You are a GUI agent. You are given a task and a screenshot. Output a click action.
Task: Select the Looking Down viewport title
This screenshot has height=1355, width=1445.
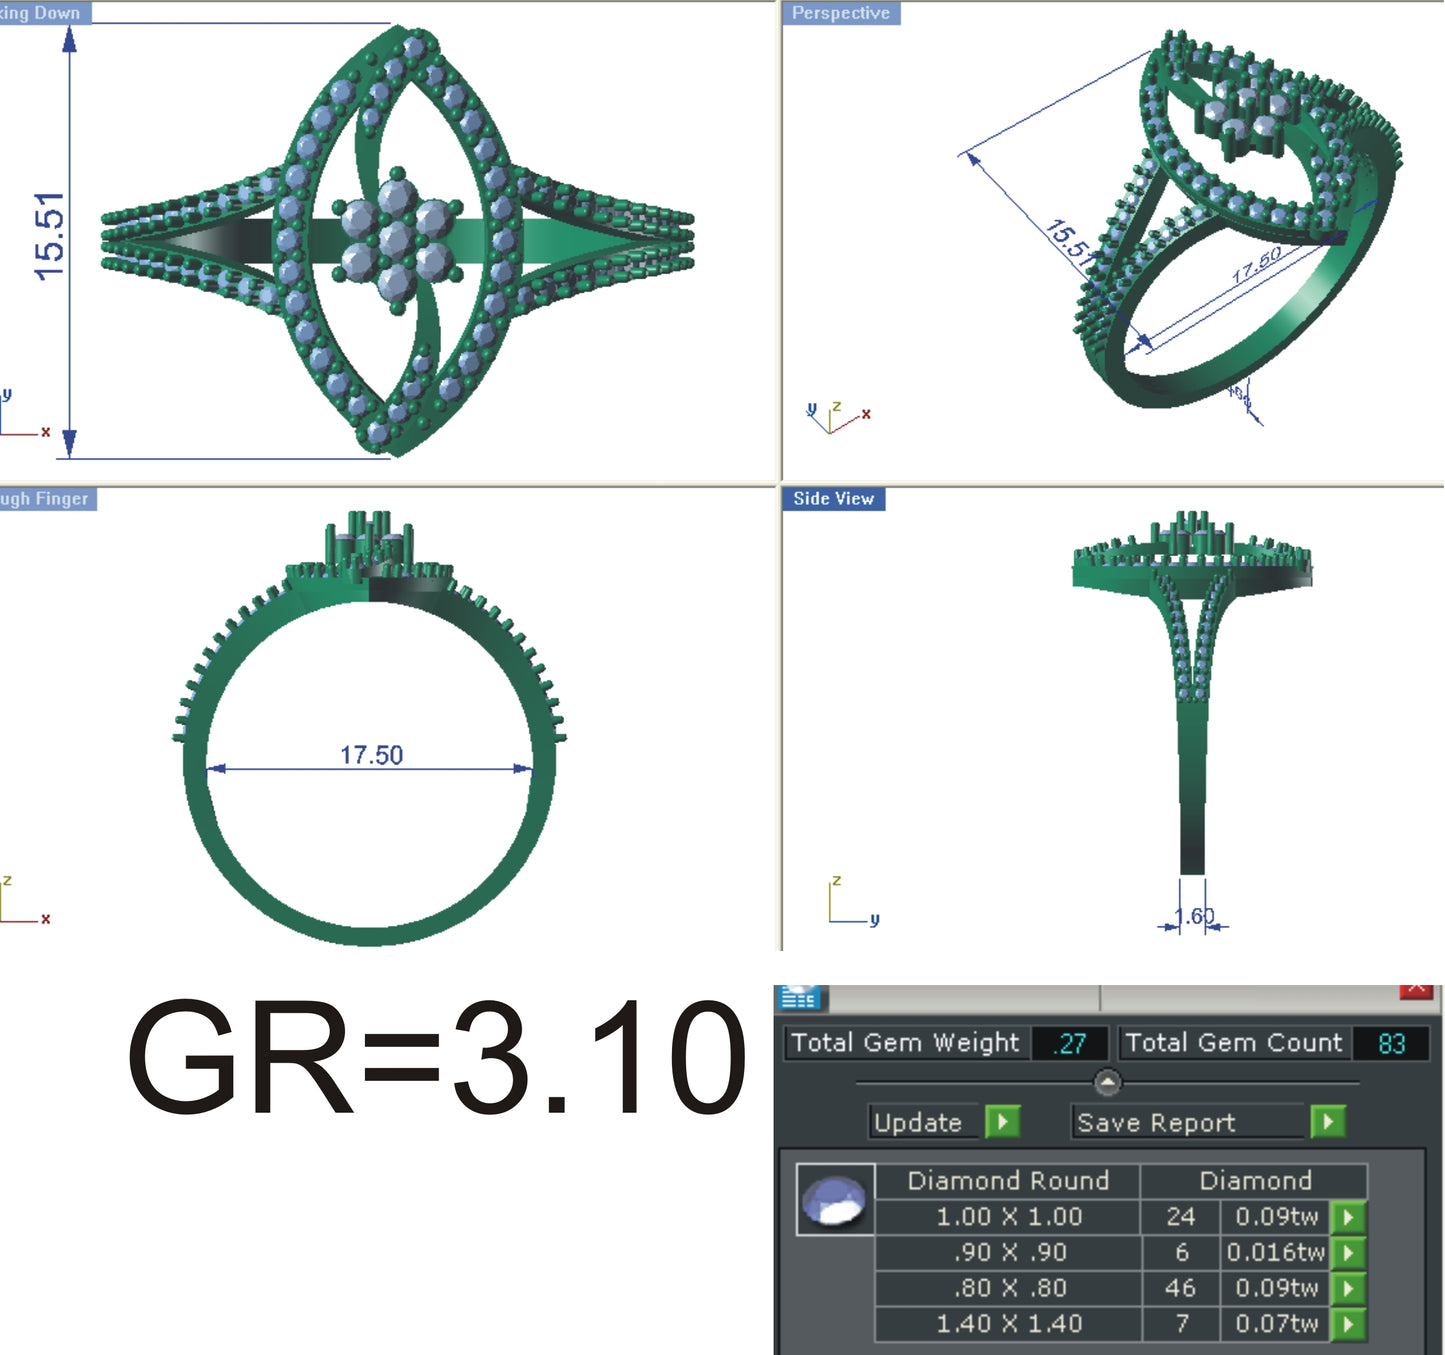pos(40,13)
